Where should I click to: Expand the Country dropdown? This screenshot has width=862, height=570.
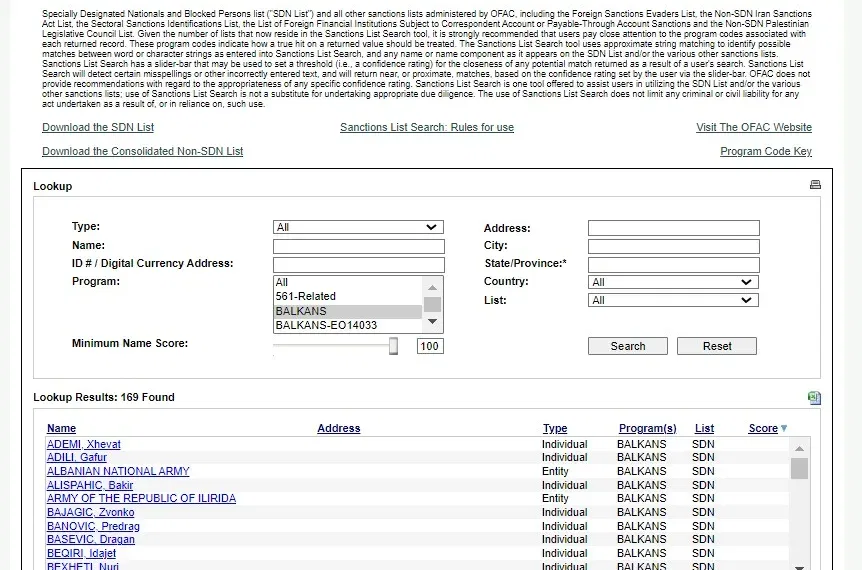click(674, 282)
